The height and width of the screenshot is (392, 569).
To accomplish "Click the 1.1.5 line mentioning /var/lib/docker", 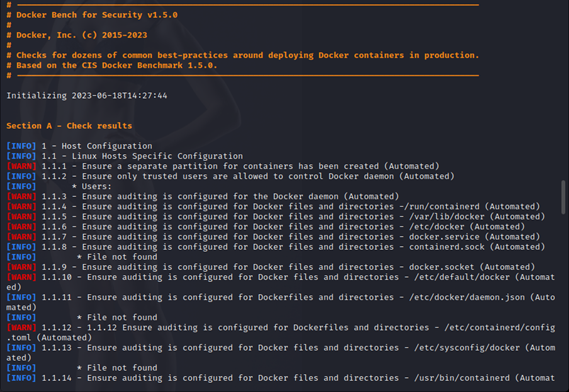I will pyautogui.click(x=276, y=217).
